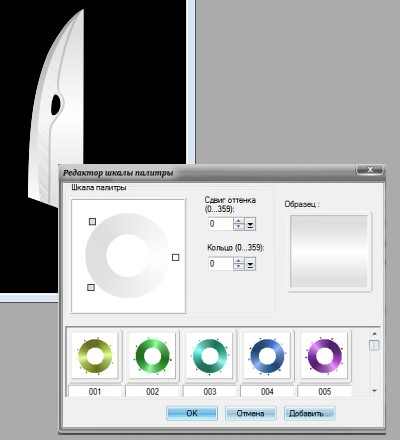The image size is (400, 440).
Task: Close the Редактор шкалы палитры dialog
Action: click(370, 170)
